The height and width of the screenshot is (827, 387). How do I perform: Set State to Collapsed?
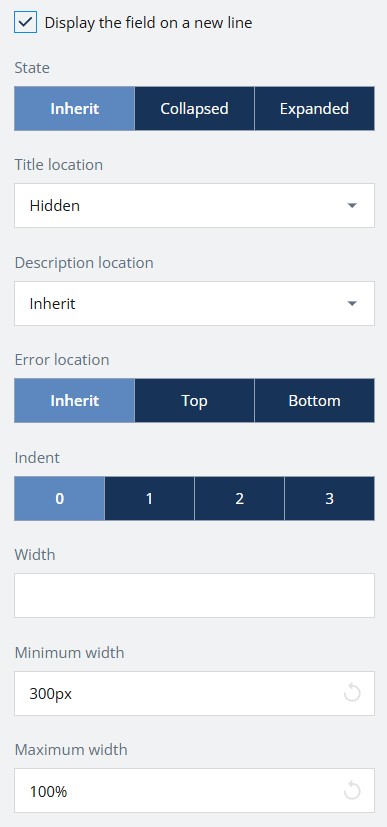(195, 109)
